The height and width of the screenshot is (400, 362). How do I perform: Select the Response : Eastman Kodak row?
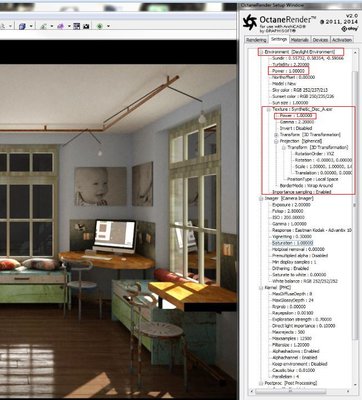pyautogui.click(x=312, y=230)
